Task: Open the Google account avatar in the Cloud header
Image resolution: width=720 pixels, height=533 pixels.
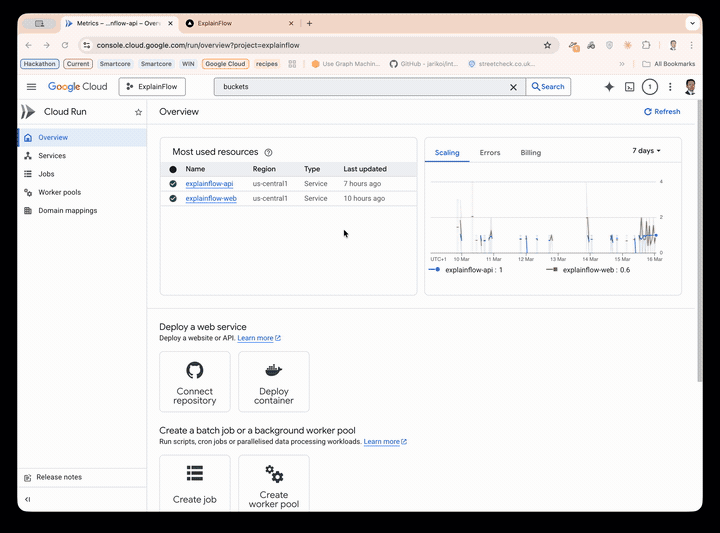Action: tap(690, 87)
